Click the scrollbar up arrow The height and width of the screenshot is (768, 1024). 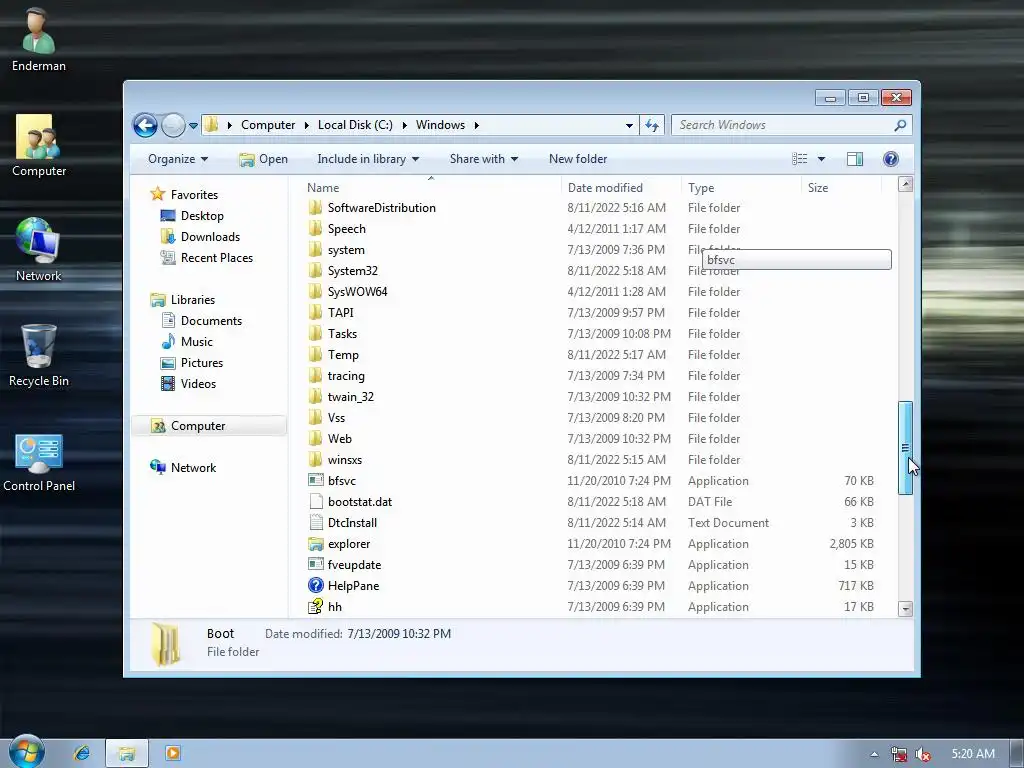905,184
